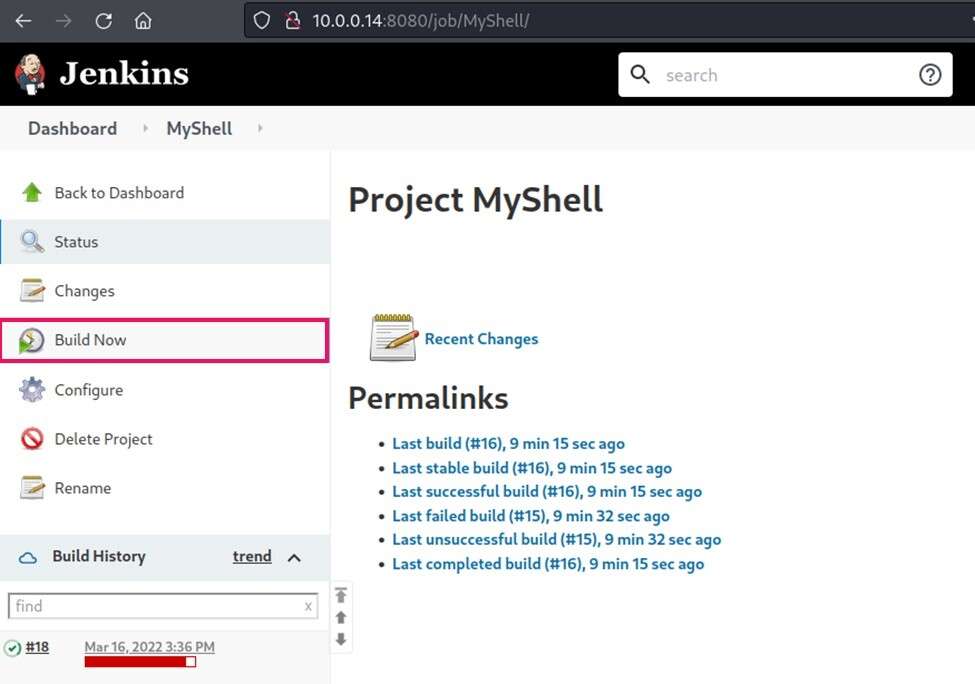This screenshot has width=975, height=684.
Task: Open Last unsuccessful build (#15) permalink
Action: pos(557,540)
